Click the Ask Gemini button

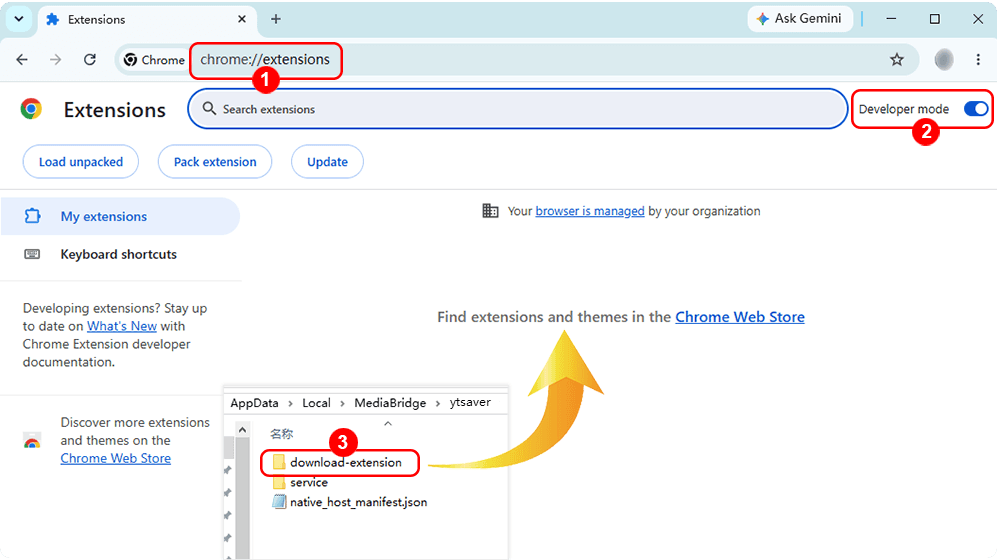(x=800, y=18)
